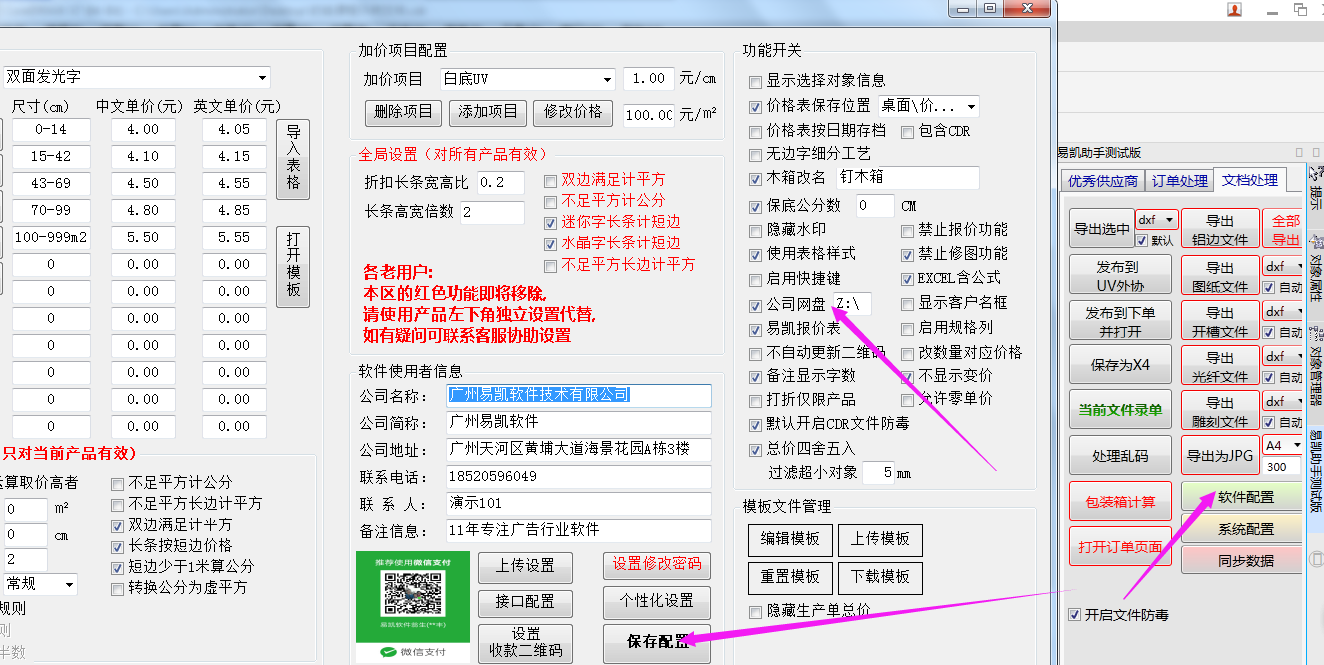Viewport: 1324px width, 665px height.
Task: Open 软件配置 from the helper panel
Action: click(x=1245, y=497)
